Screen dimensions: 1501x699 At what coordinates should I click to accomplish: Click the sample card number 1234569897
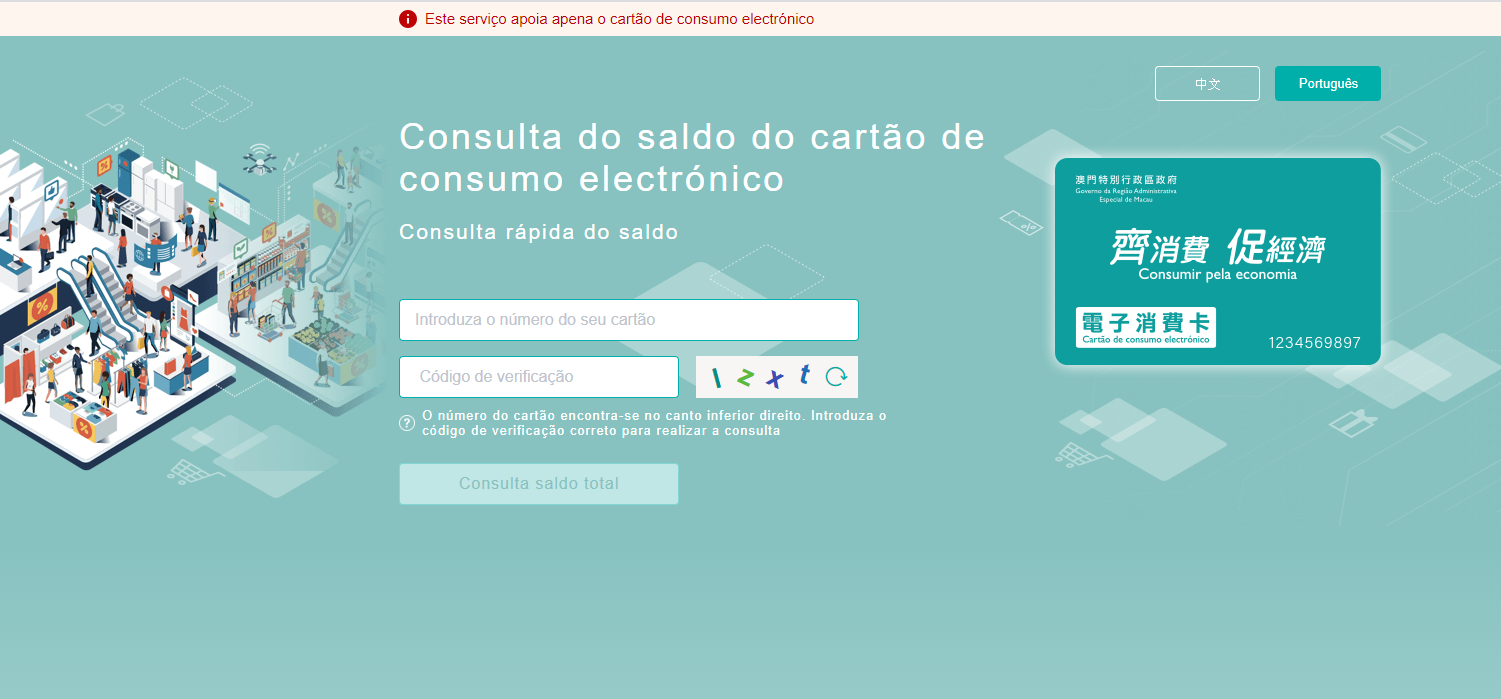tap(1314, 343)
